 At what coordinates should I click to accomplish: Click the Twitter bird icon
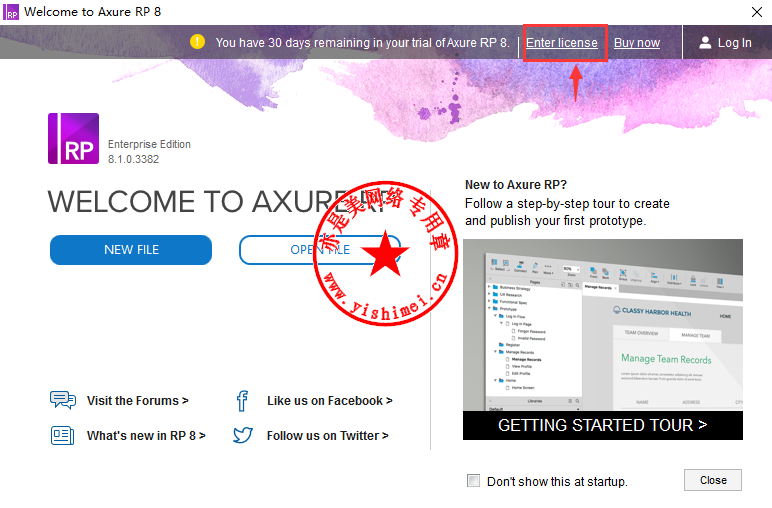[x=243, y=435]
